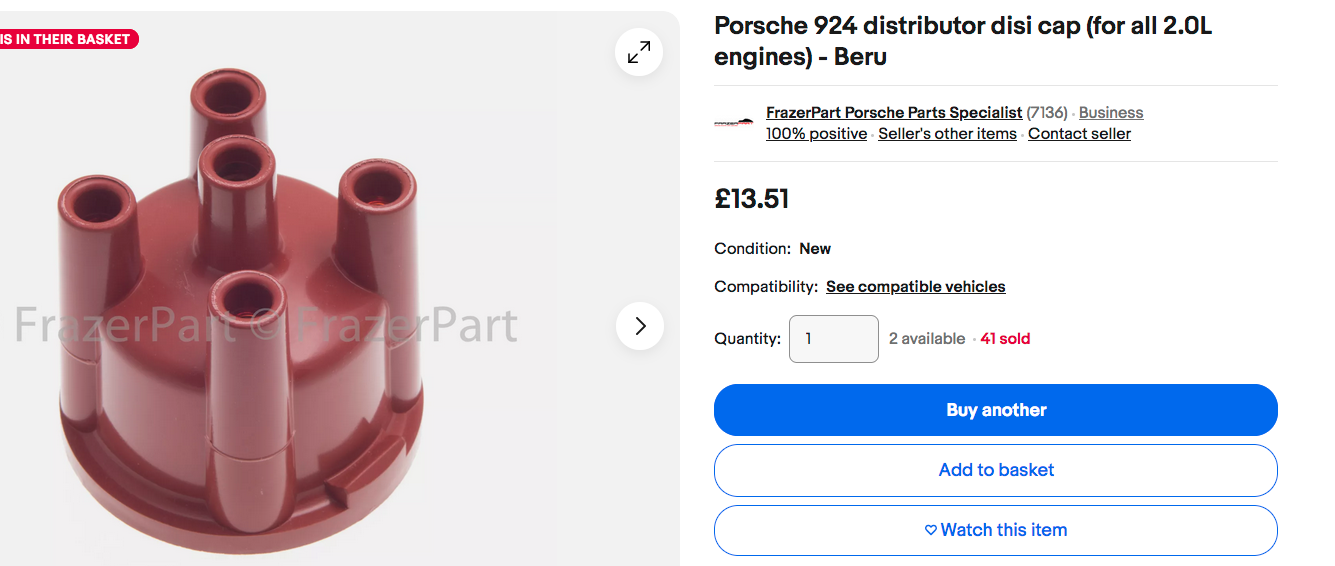
Task: Open the full-screen image expand icon
Action: pyautogui.click(x=639, y=52)
